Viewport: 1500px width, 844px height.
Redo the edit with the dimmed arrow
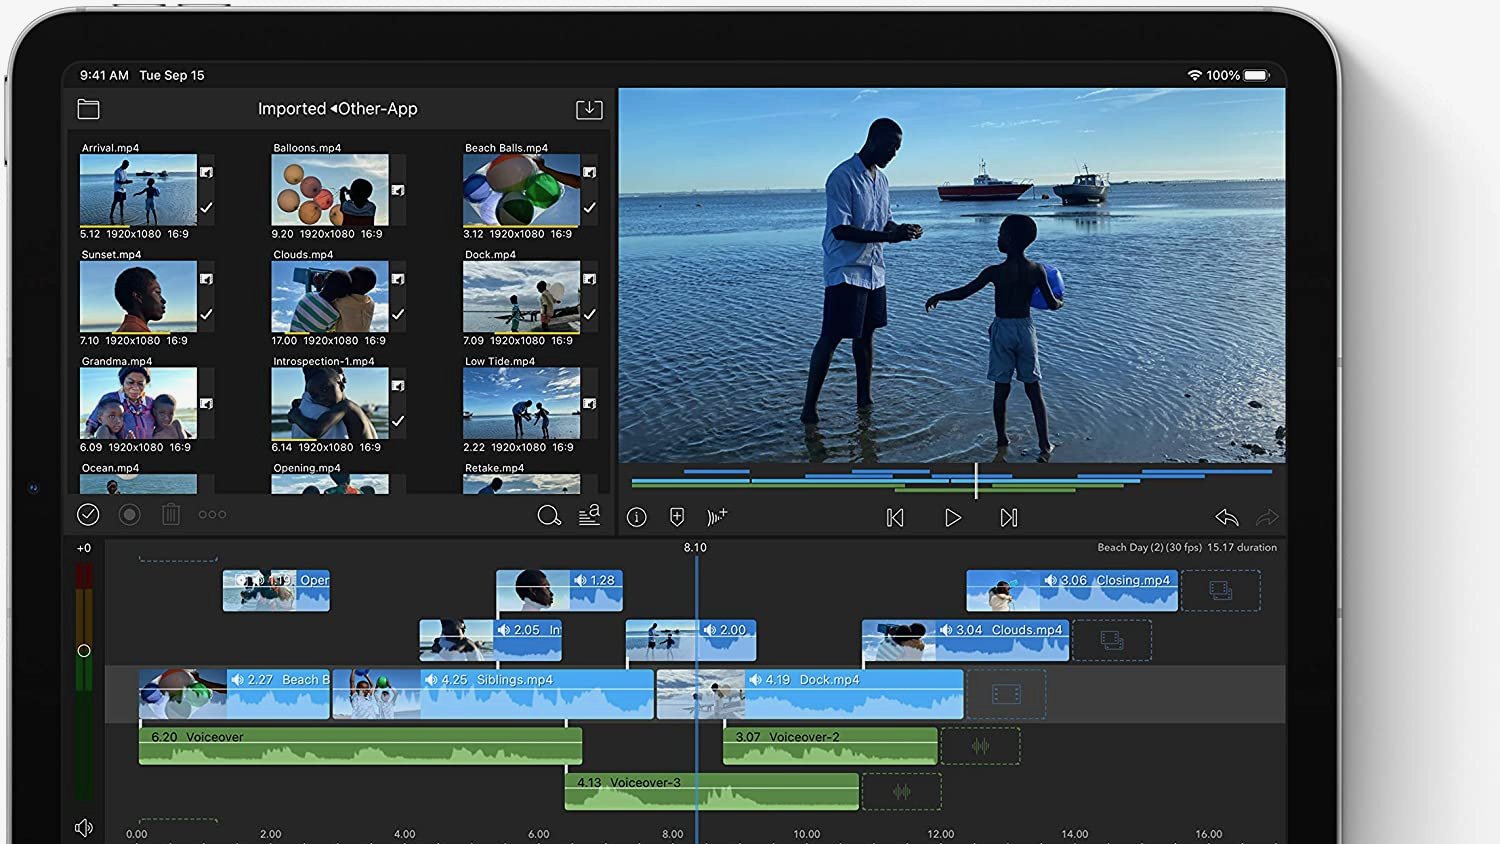tap(1267, 517)
